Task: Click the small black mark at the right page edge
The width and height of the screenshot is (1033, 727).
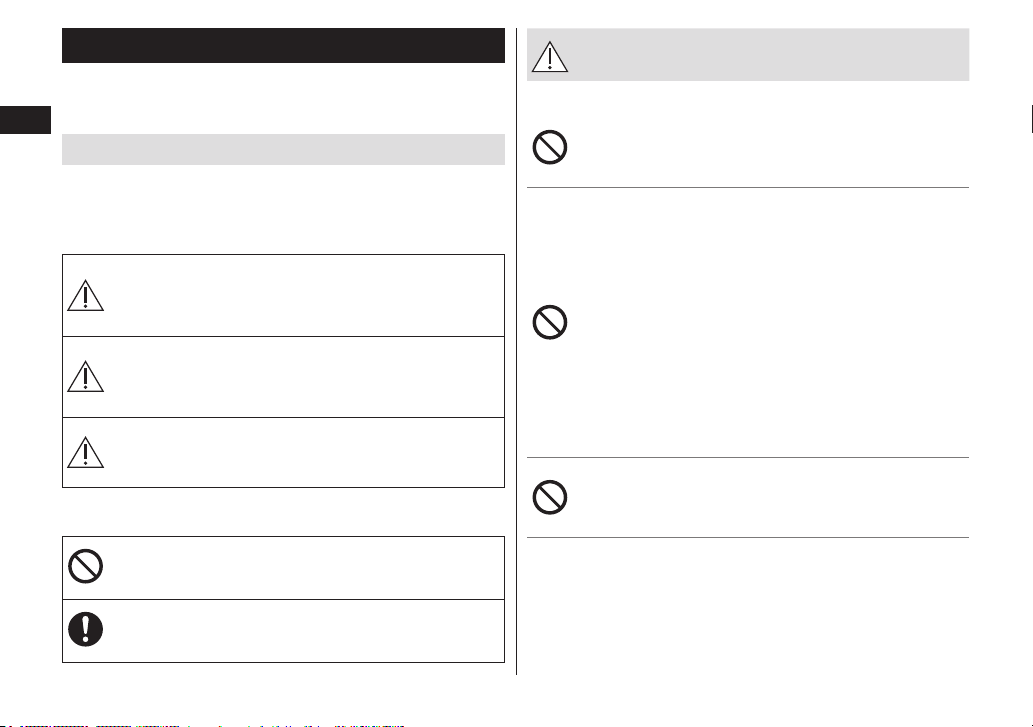Action: click(1031, 119)
